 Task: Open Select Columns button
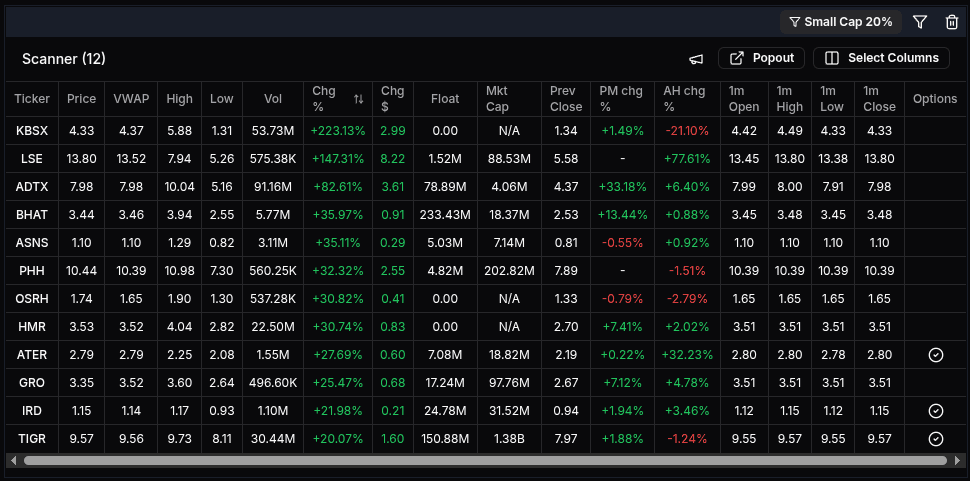[882, 58]
